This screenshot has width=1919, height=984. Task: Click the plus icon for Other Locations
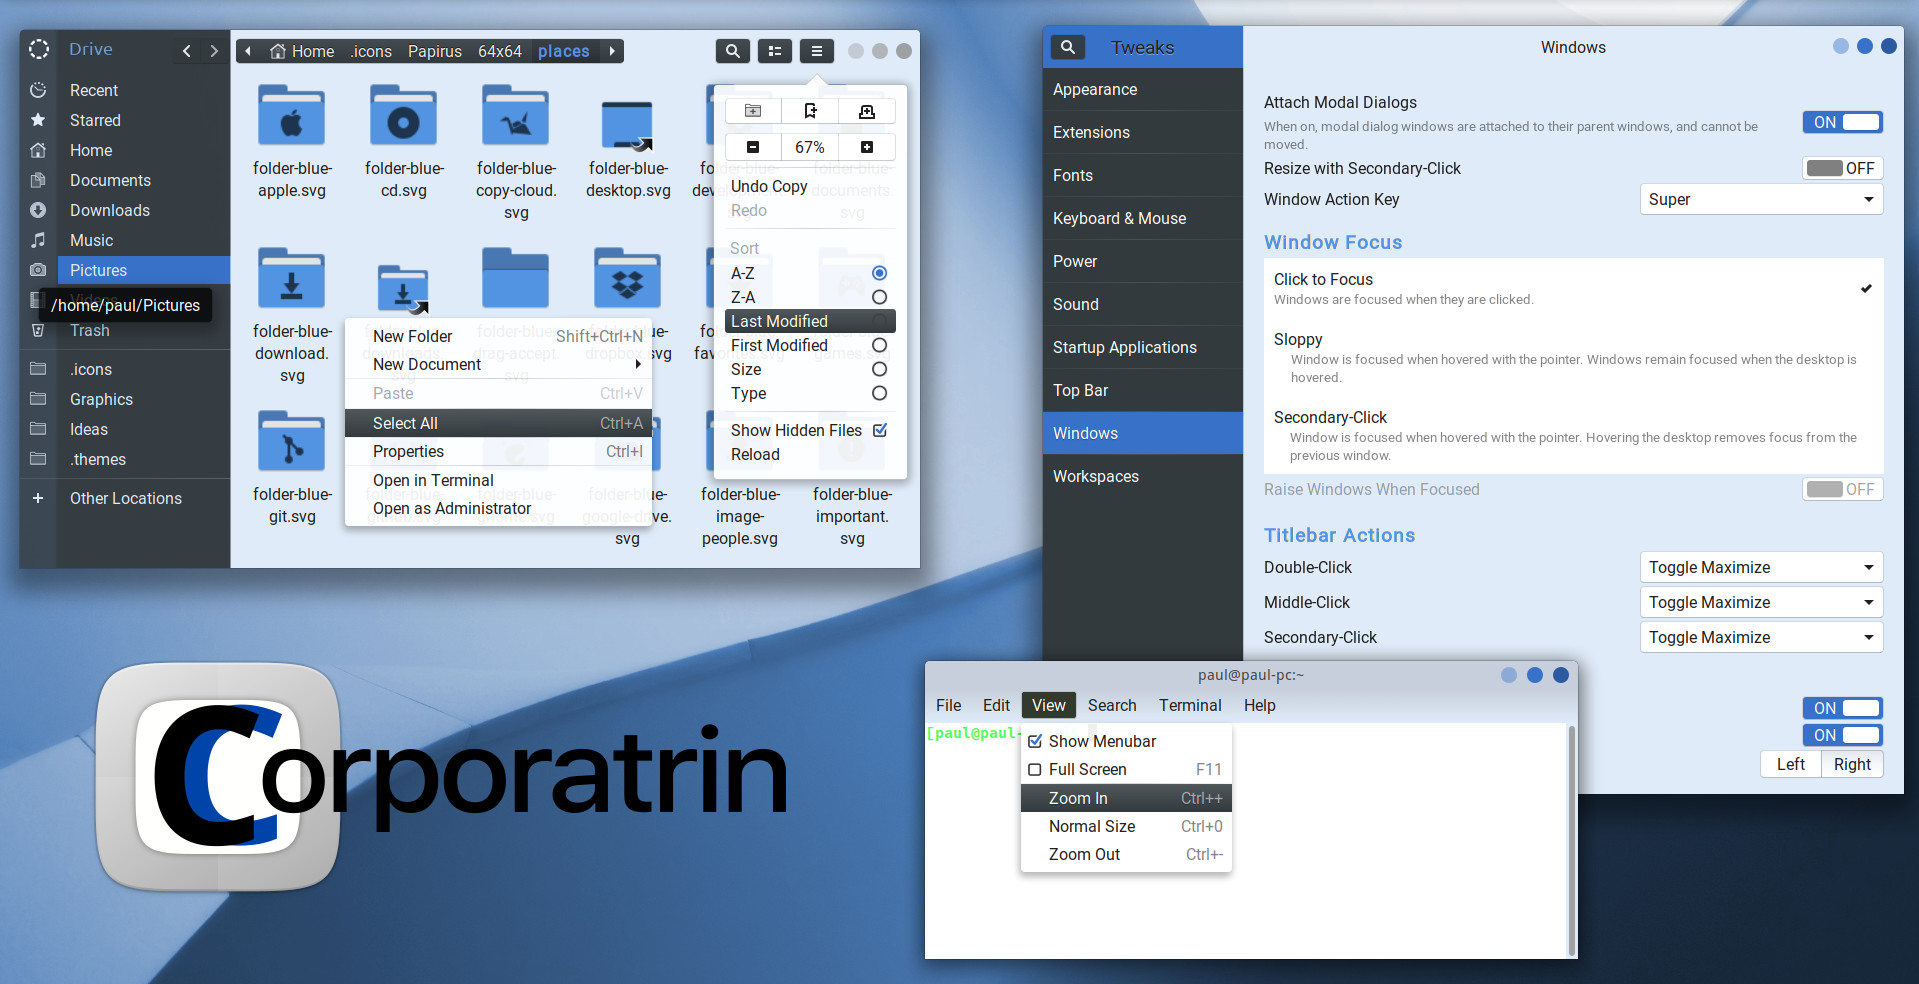pos(38,498)
